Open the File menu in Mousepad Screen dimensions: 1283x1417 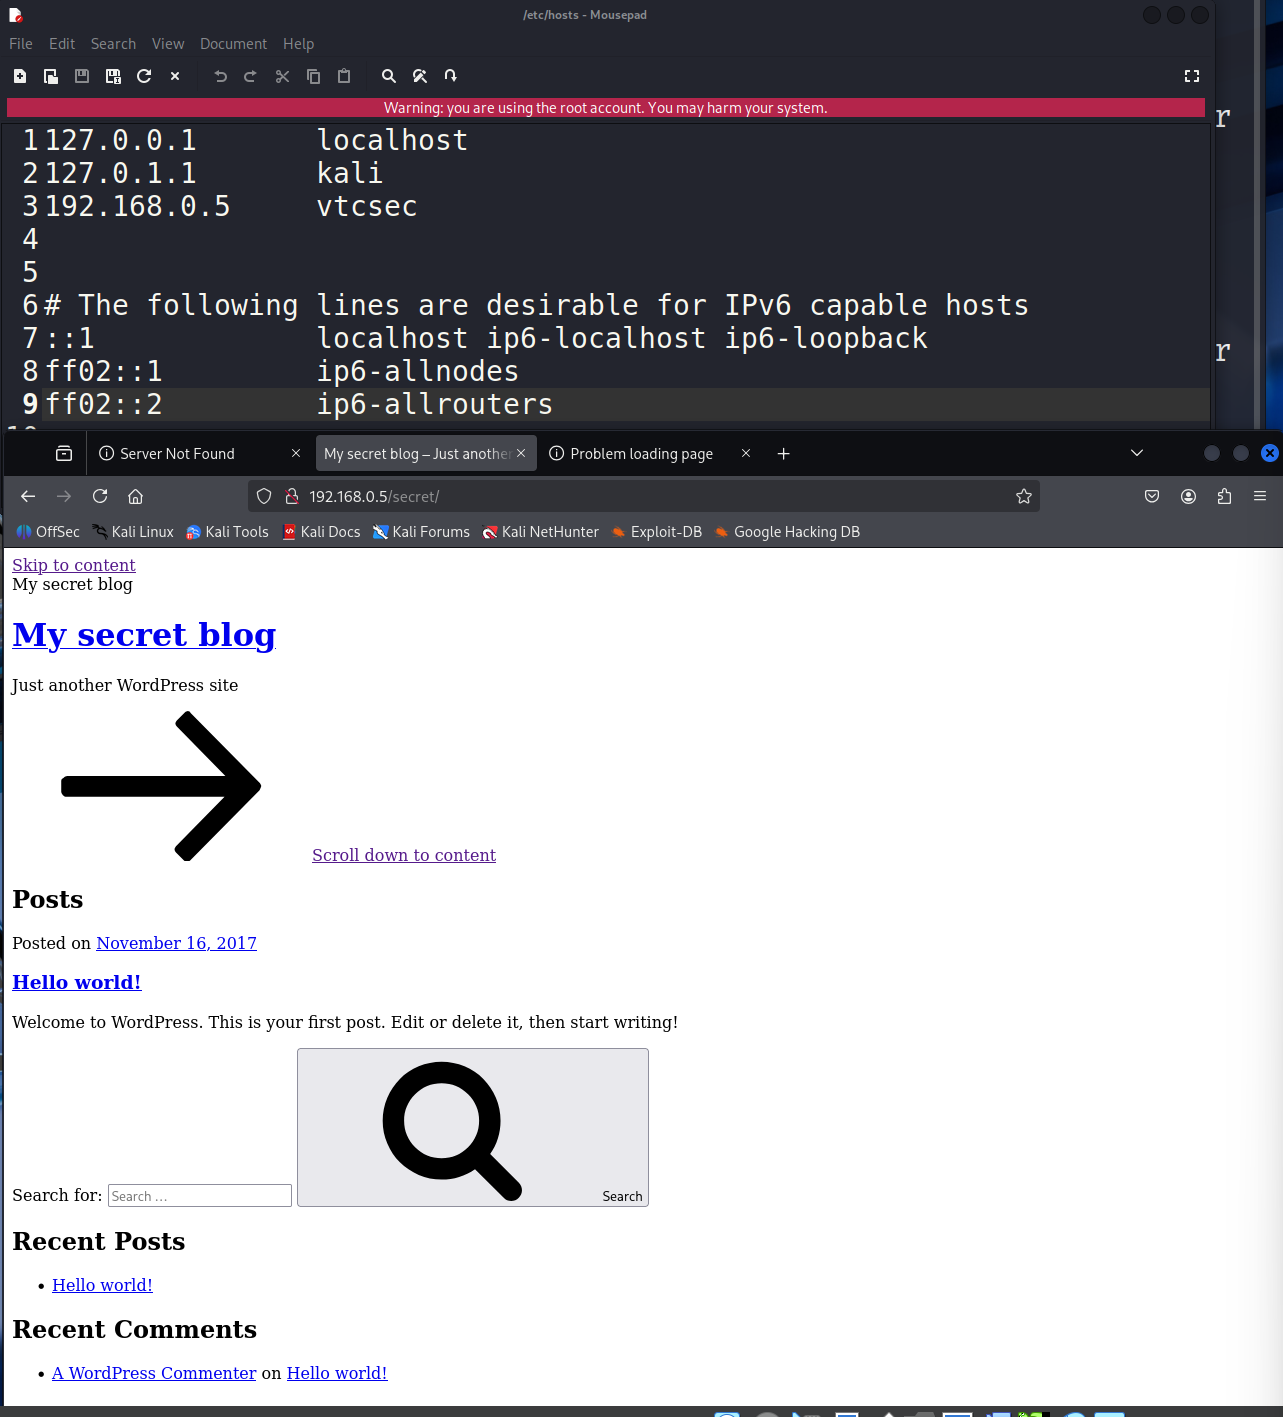[21, 44]
